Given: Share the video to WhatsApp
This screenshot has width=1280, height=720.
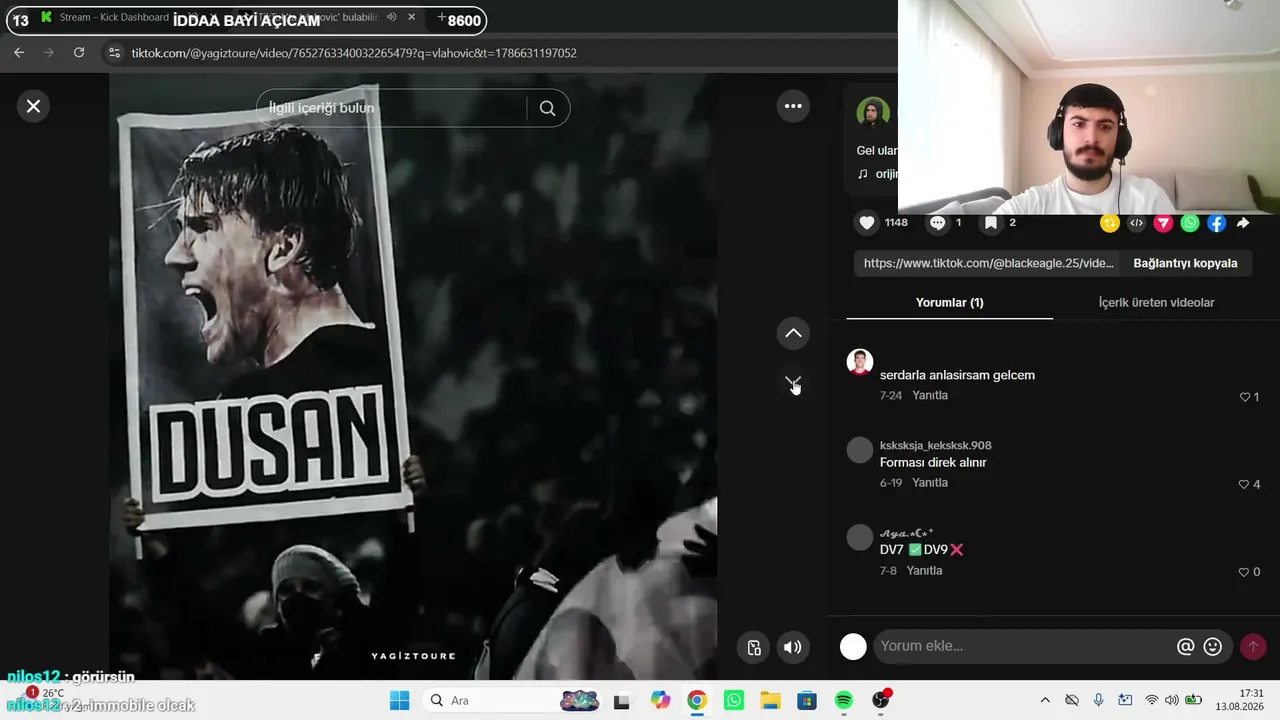Looking at the screenshot, I should 1190,223.
